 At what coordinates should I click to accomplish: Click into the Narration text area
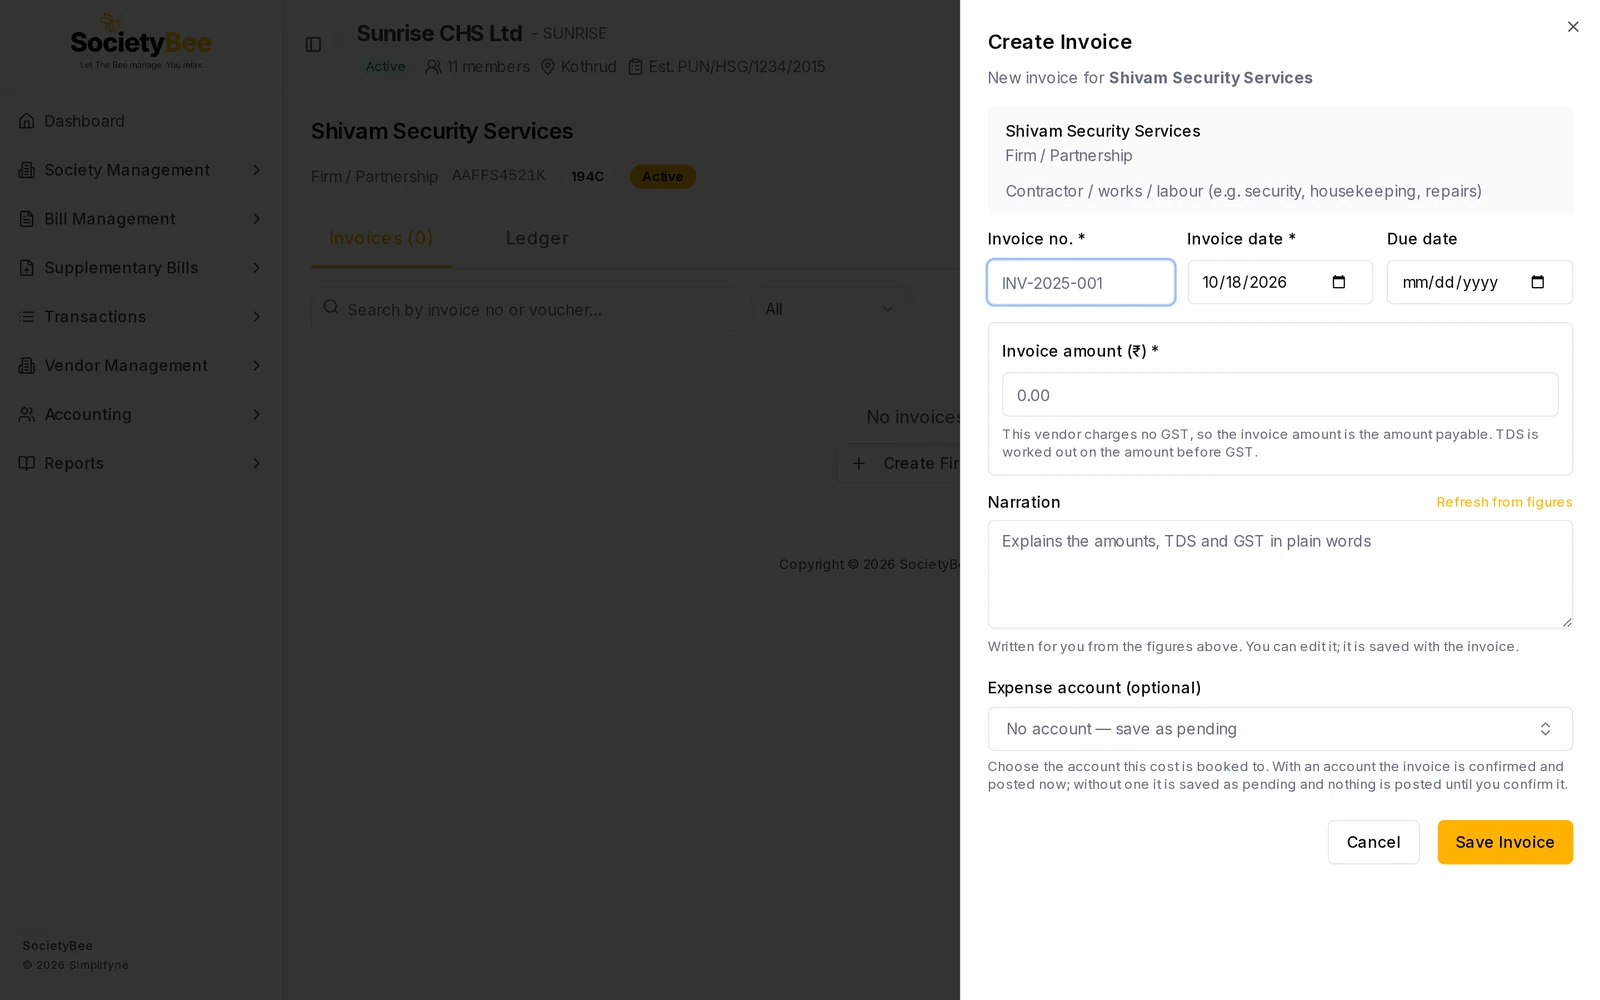(1280, 574)
